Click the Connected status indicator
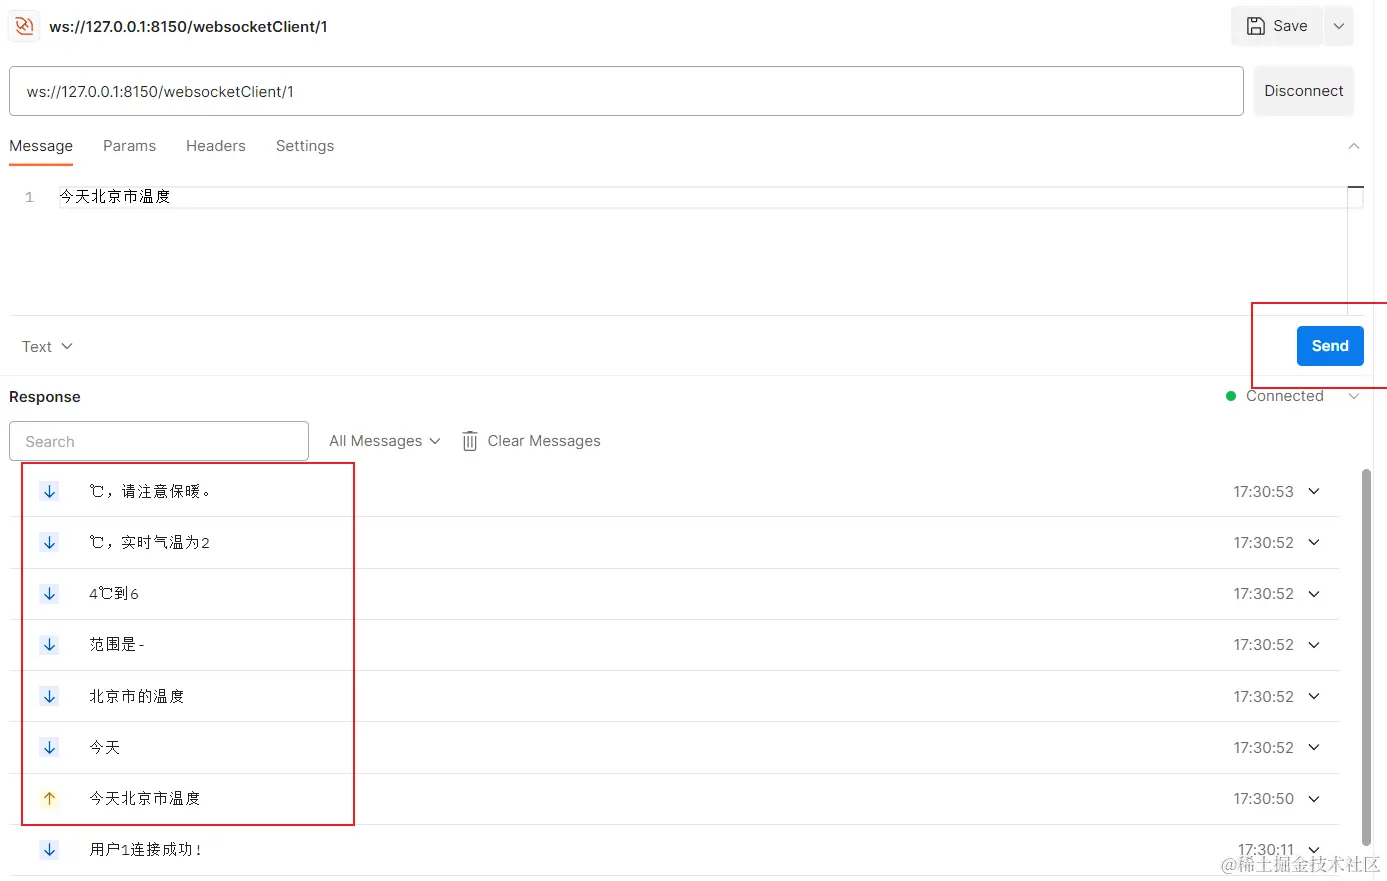This screenshot has height=881, width=1387. tap(1275, 396)
